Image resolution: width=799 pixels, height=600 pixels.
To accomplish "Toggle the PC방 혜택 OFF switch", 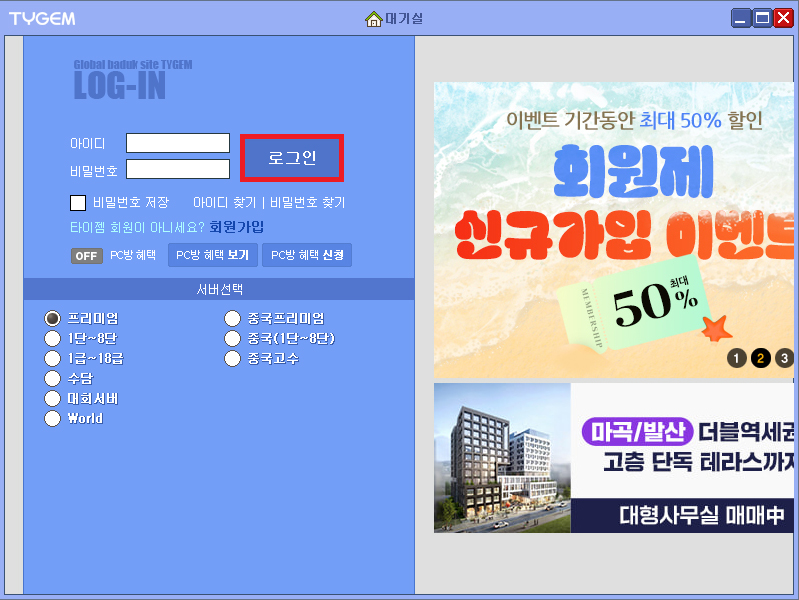I will click(x=87, y=256).
